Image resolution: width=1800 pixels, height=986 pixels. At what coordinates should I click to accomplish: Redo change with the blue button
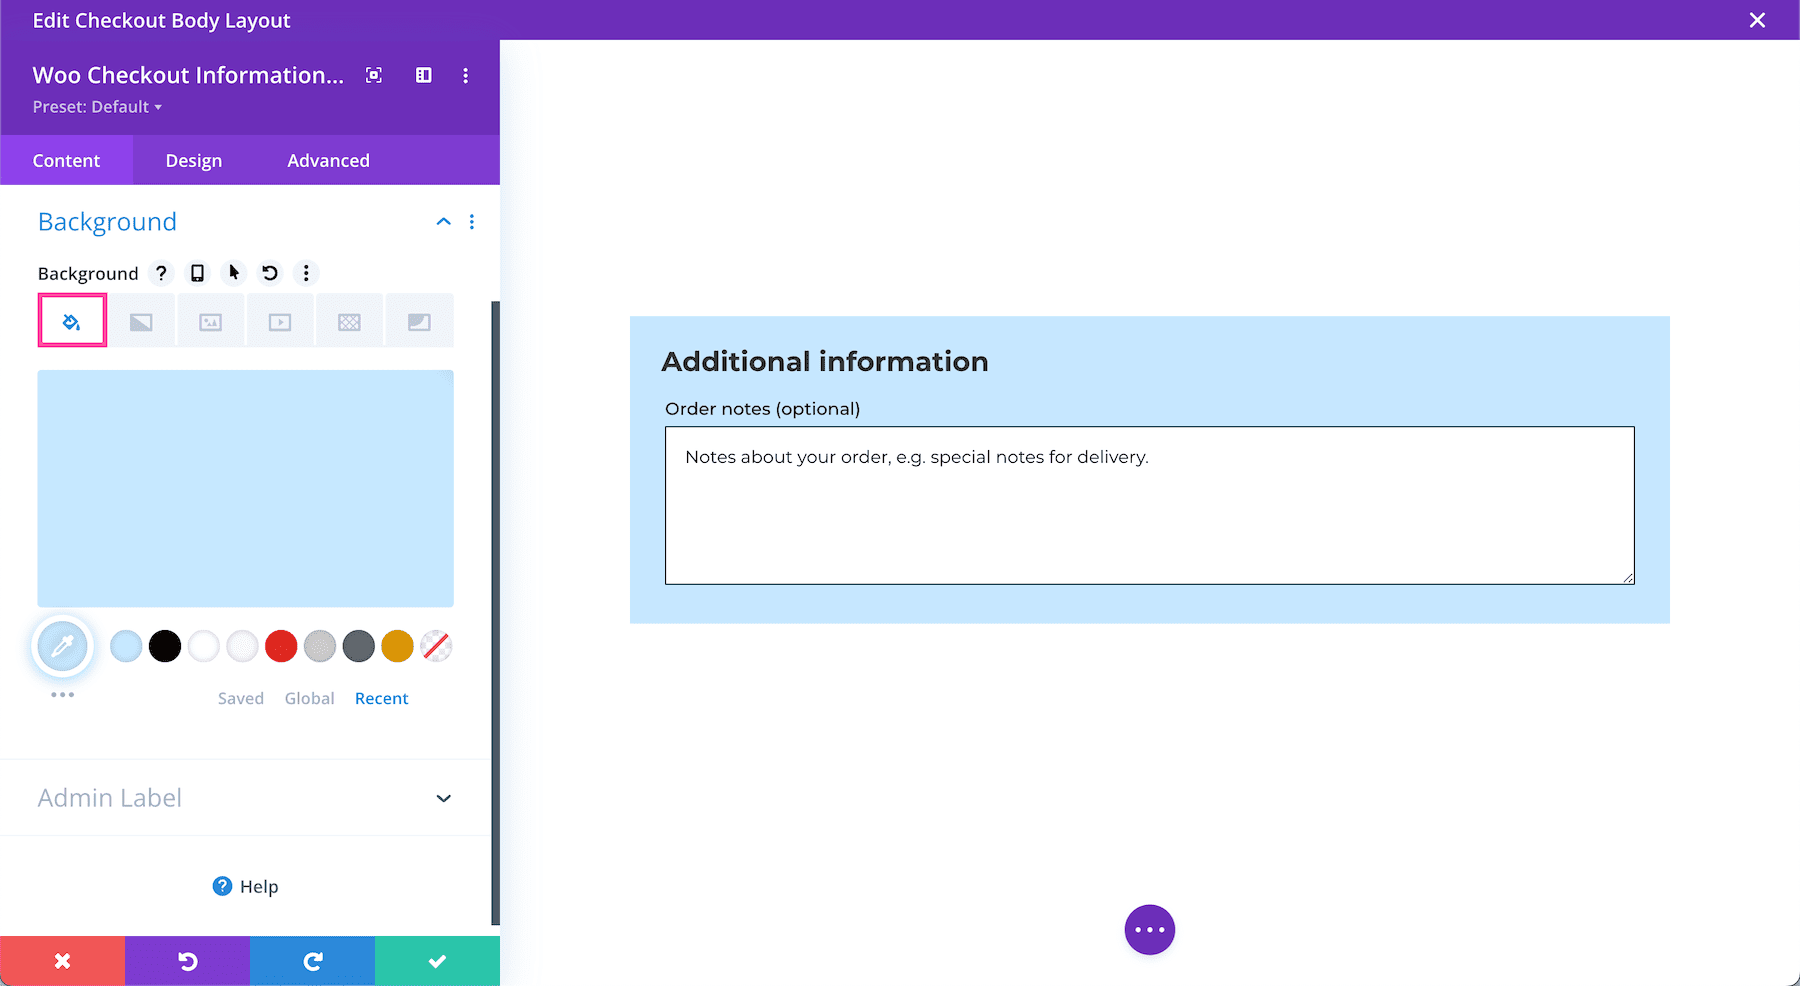[x=312, y=961]
